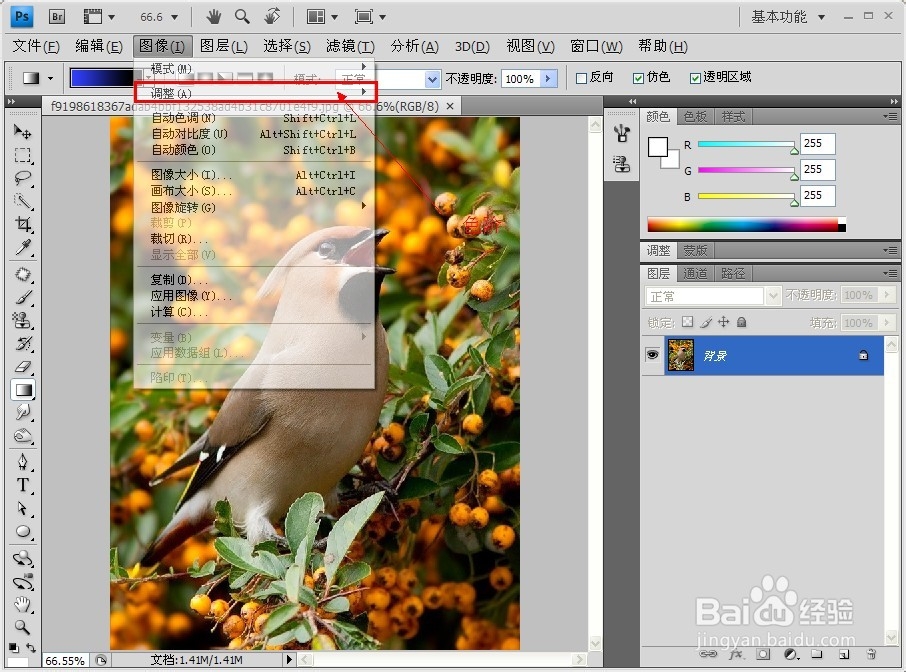Open the 调整(A) submenu

tap(255, 92)
